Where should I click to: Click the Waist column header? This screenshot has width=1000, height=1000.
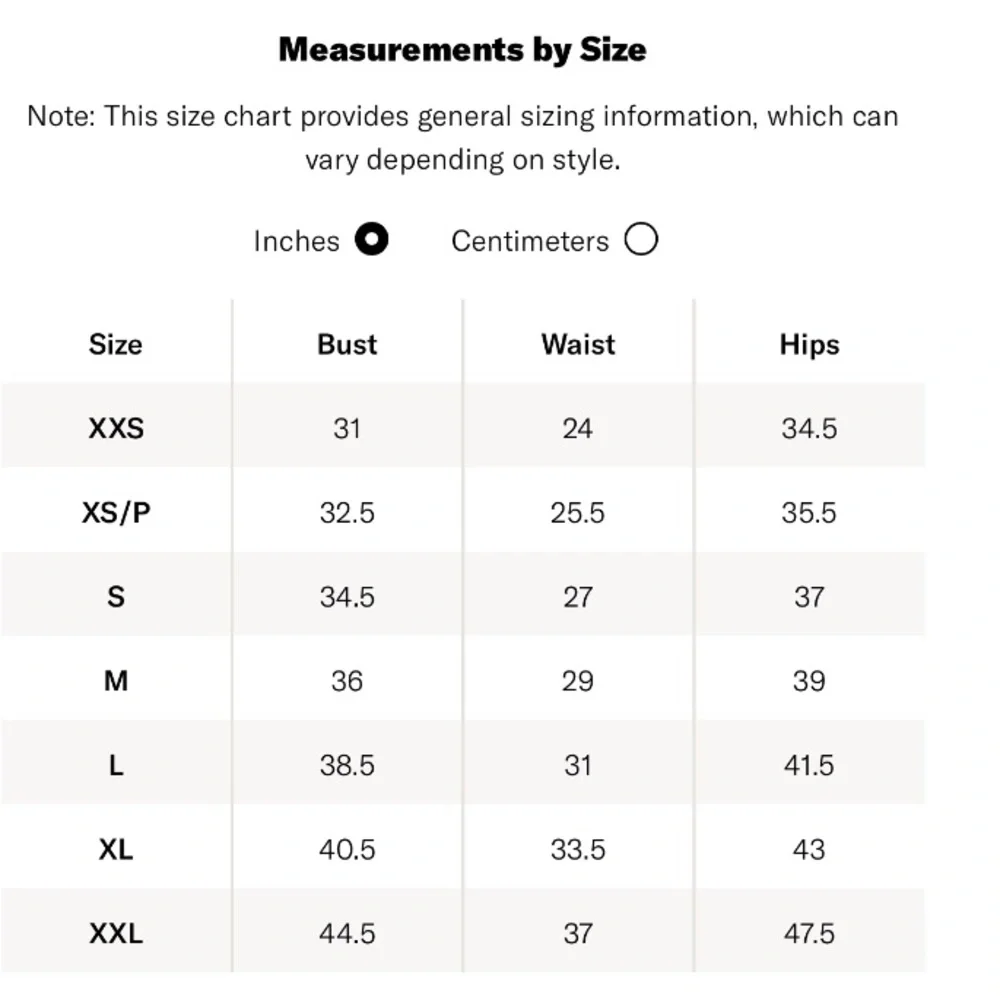pyautogui.click(x=578, y=345)
